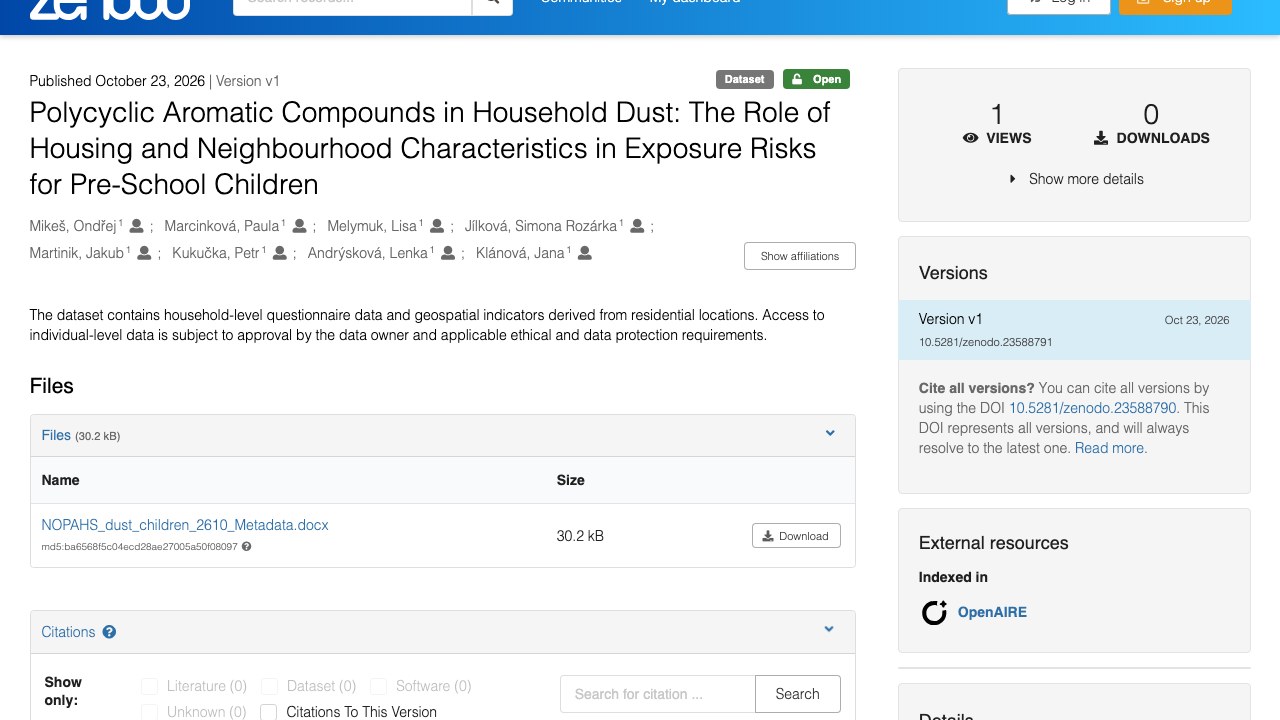Click the grey Dataset badge
The image size is (1280, 720).
(x=745, y=79)
